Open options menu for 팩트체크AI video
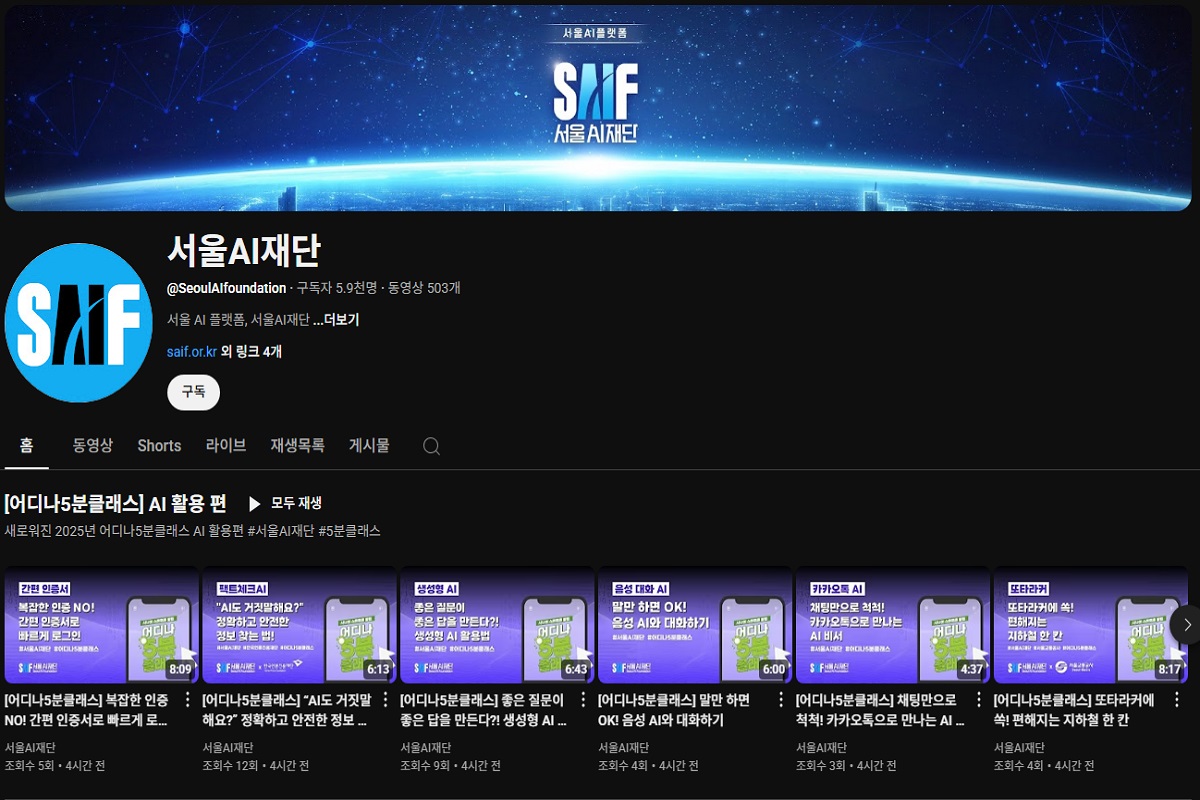 (385, 700)
